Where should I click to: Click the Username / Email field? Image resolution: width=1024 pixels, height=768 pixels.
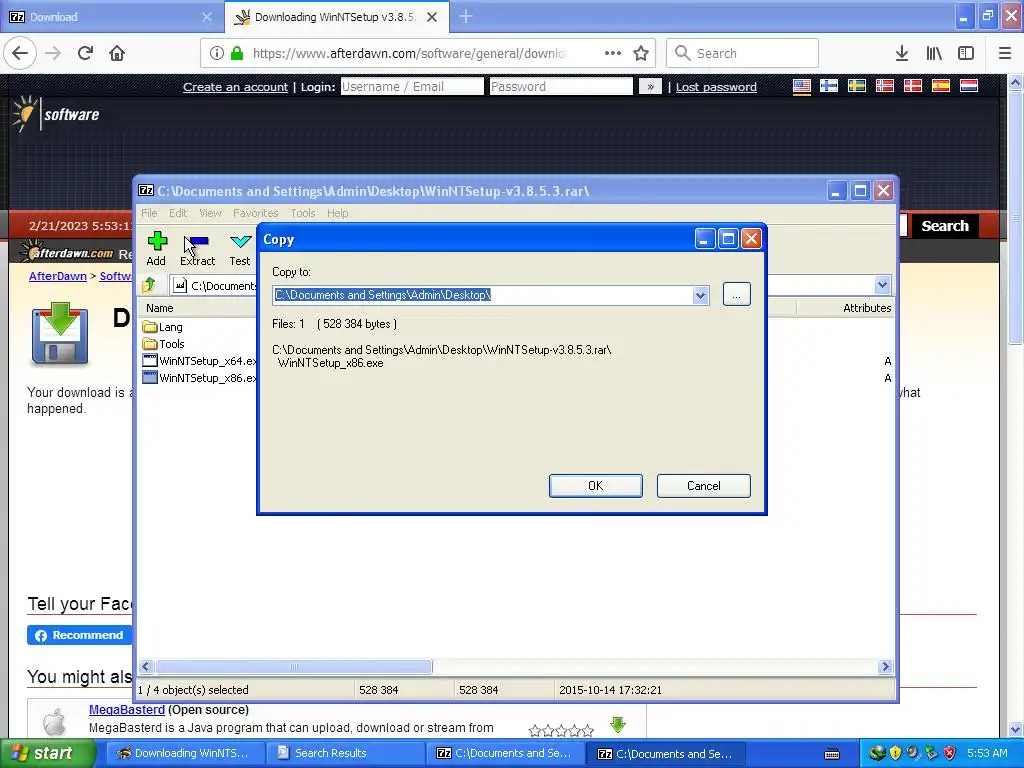412,86
